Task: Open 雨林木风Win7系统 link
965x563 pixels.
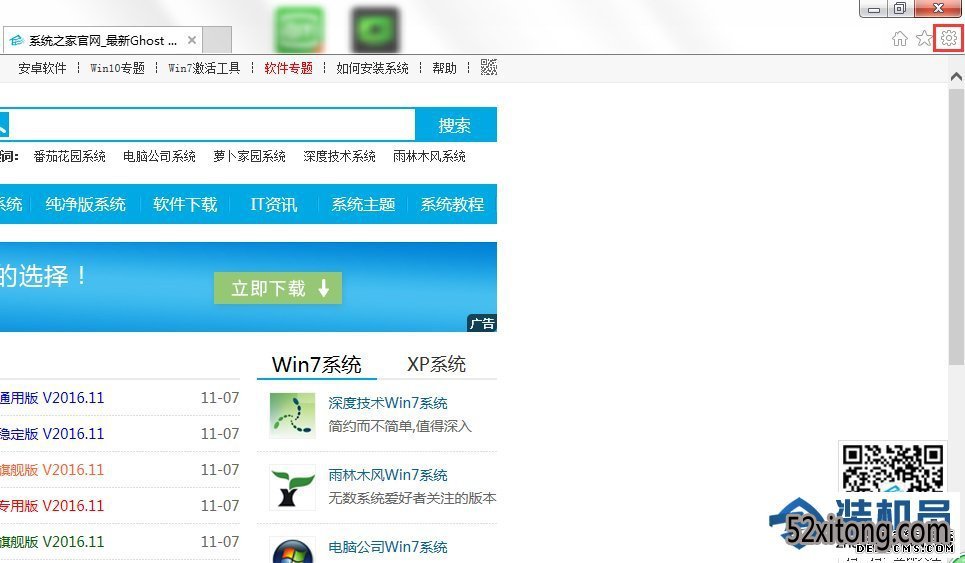Action: [388, 475]
